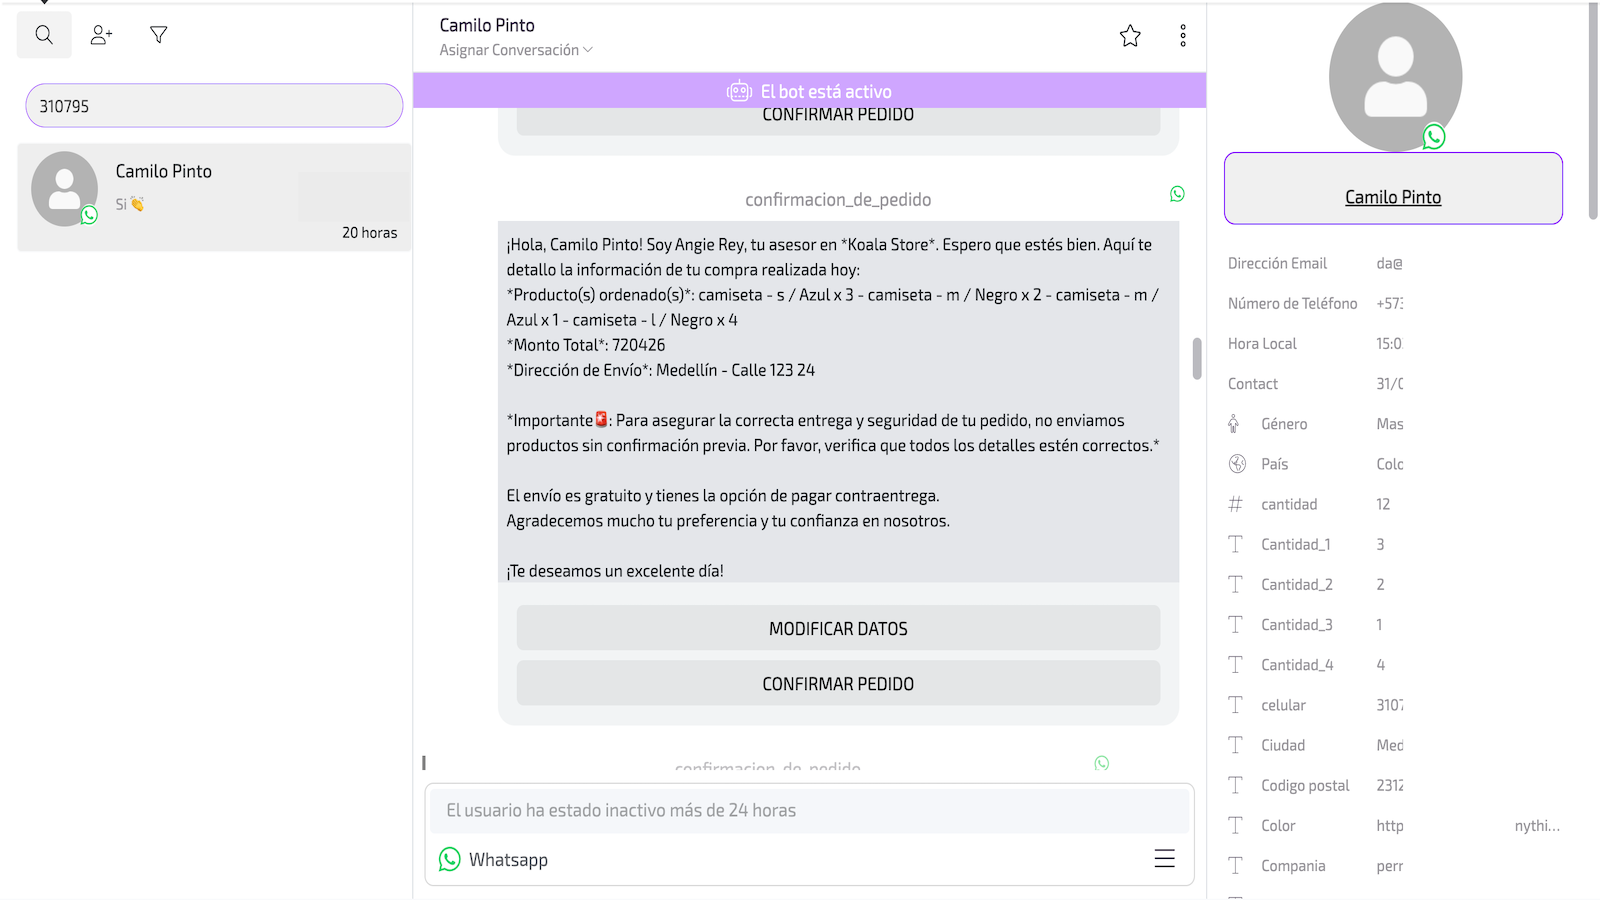Click the Camilo Pinto chat header name
The image size is (1600, 900).
[x=487, y=25]
